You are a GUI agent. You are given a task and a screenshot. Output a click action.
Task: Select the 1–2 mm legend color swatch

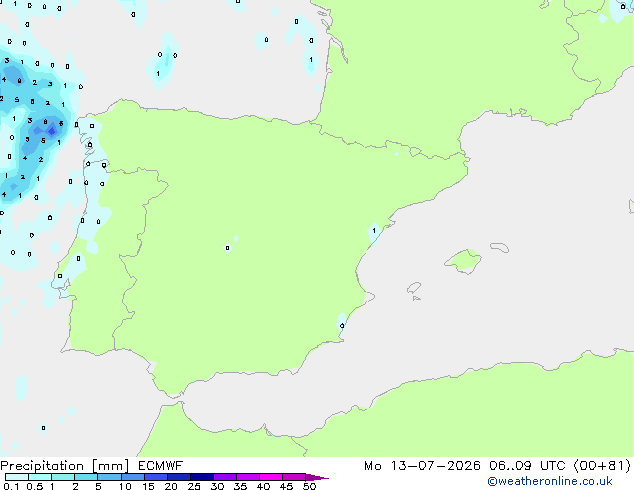point(63,477)
